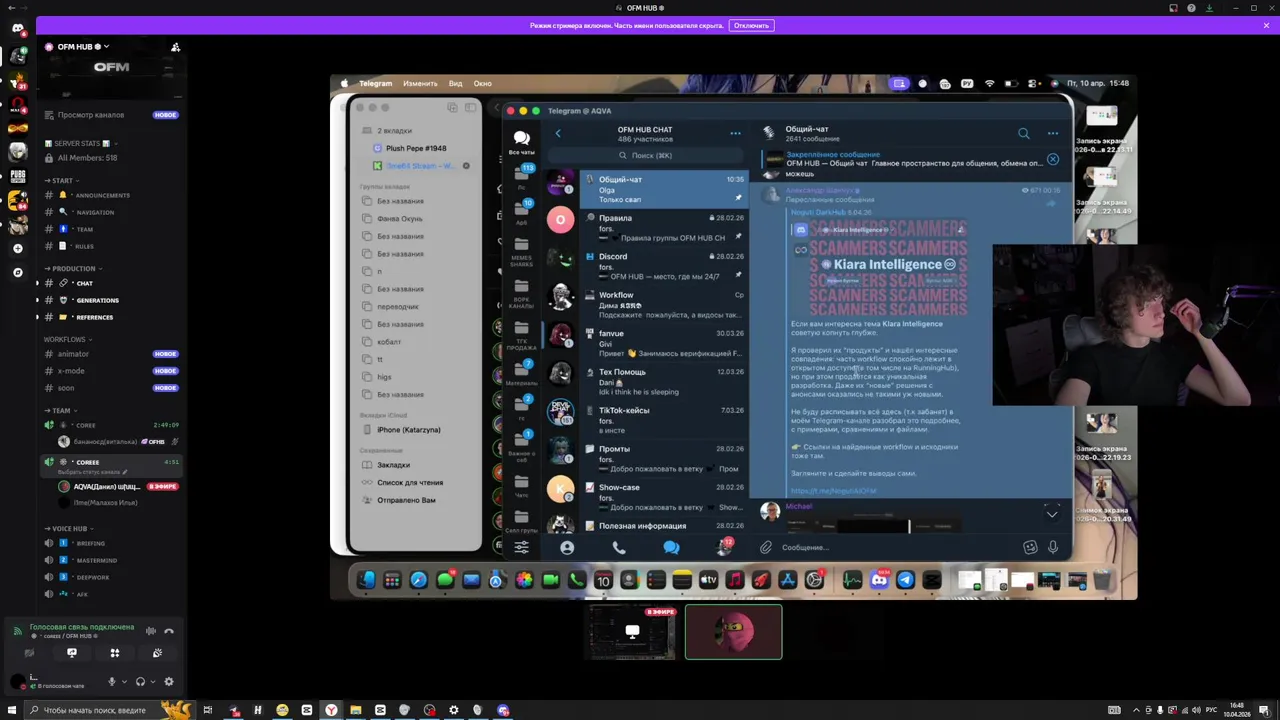Viewport: 1280px width, 720px height.
Task: Open the generations channel
Action: [x=110, y=300]
